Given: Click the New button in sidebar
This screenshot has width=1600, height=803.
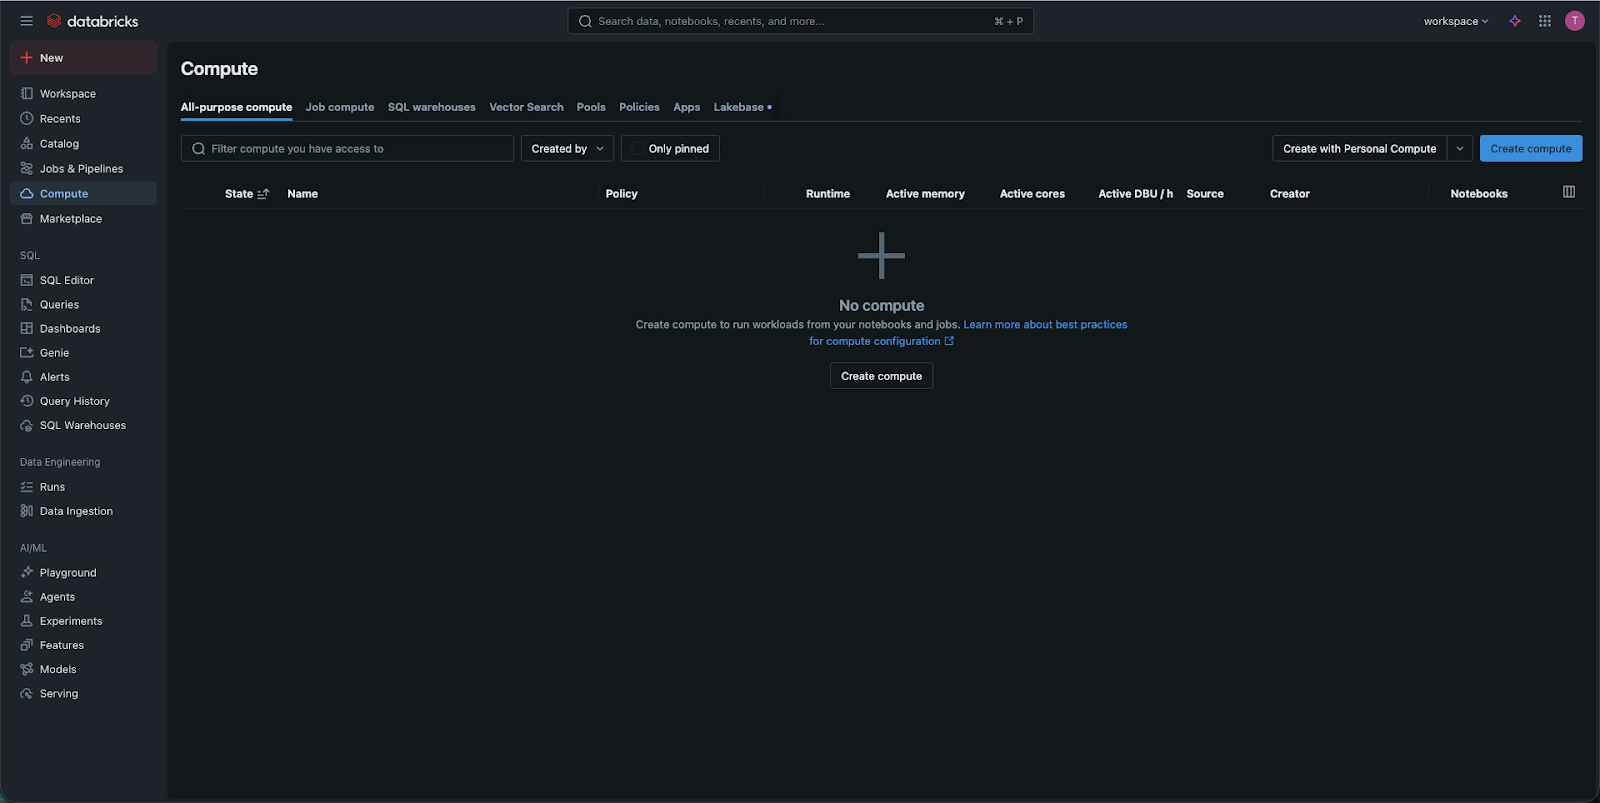Looking at the screenshot, I should pyautogui.click(x=83, y=58).
